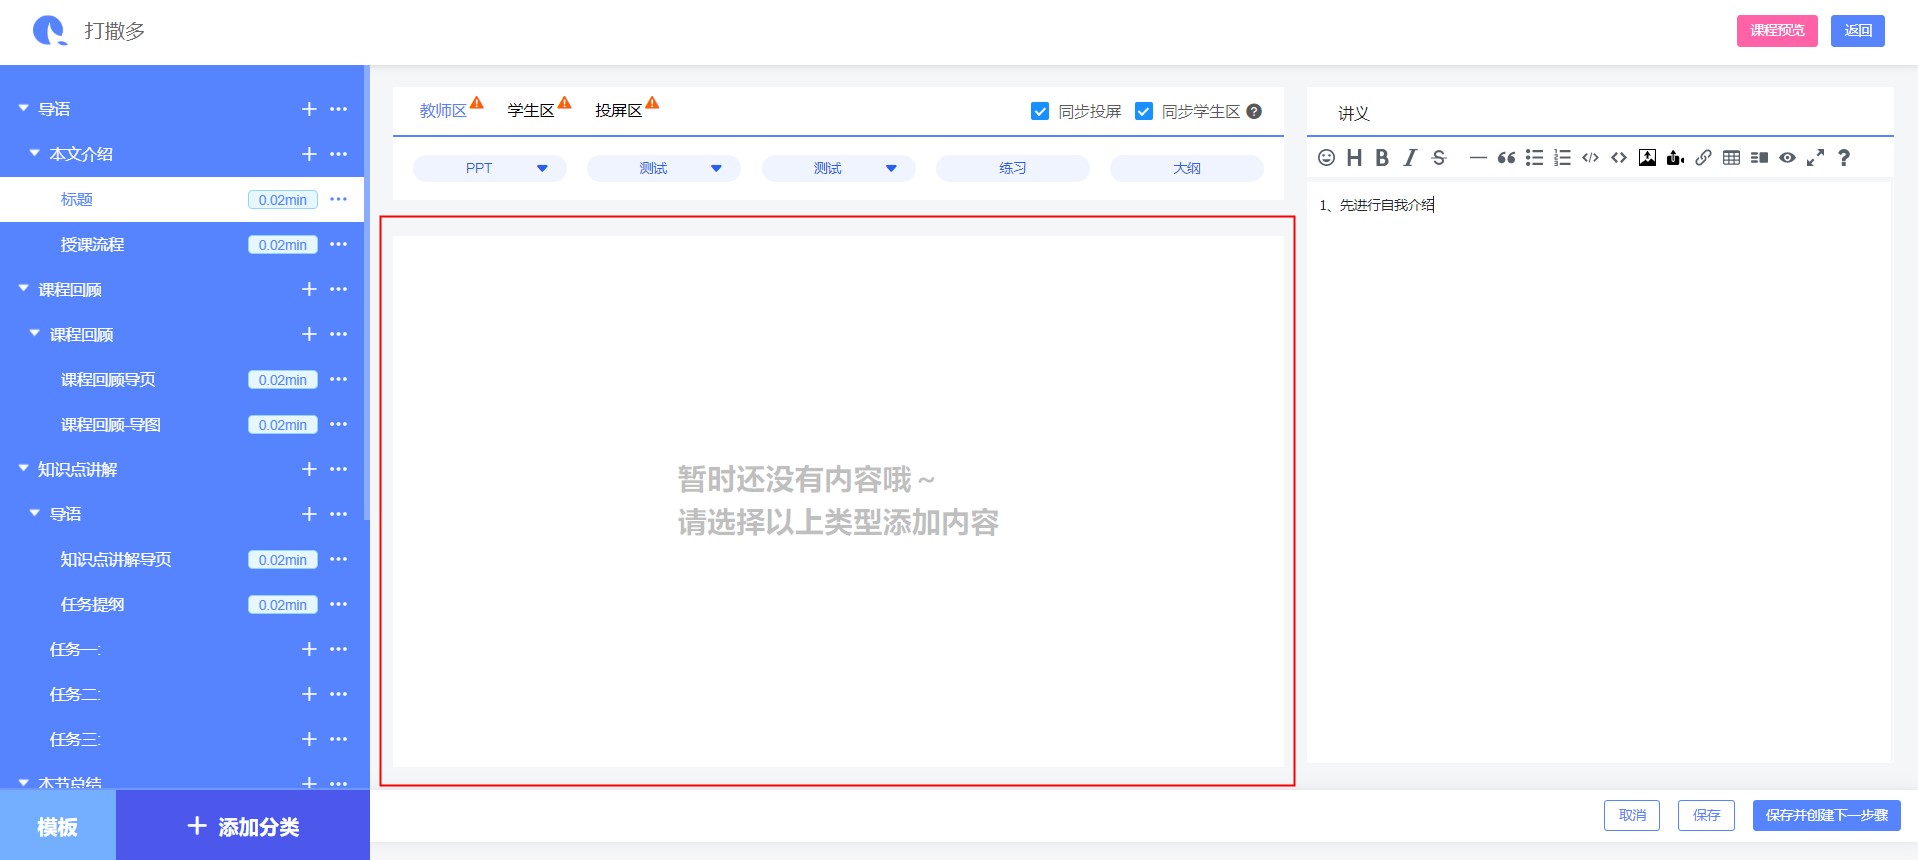Open editor help question mark
The width and height of the screenshot is (1918, 860).
(x=1844, y=157)
